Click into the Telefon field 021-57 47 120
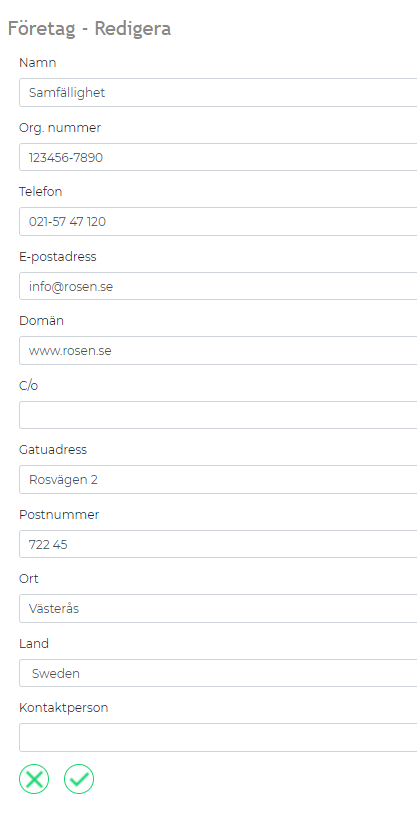Viewport: 417px width, 817px height. 218,221
